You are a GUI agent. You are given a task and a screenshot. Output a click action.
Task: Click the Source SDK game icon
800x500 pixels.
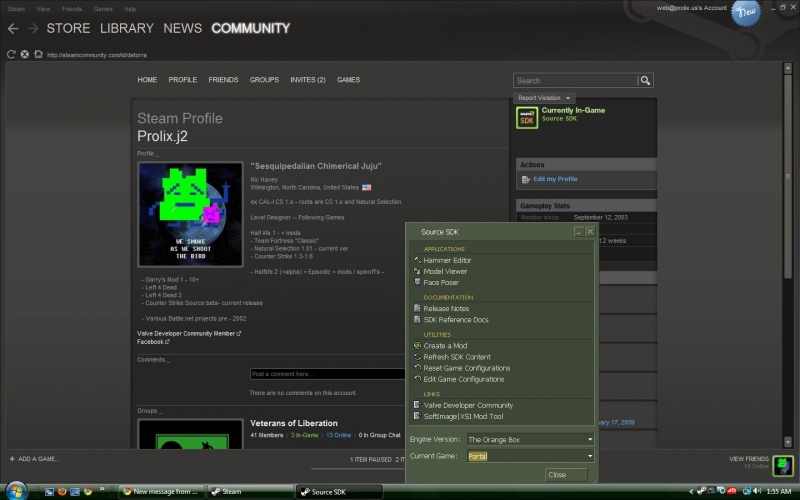coord(527,118)
